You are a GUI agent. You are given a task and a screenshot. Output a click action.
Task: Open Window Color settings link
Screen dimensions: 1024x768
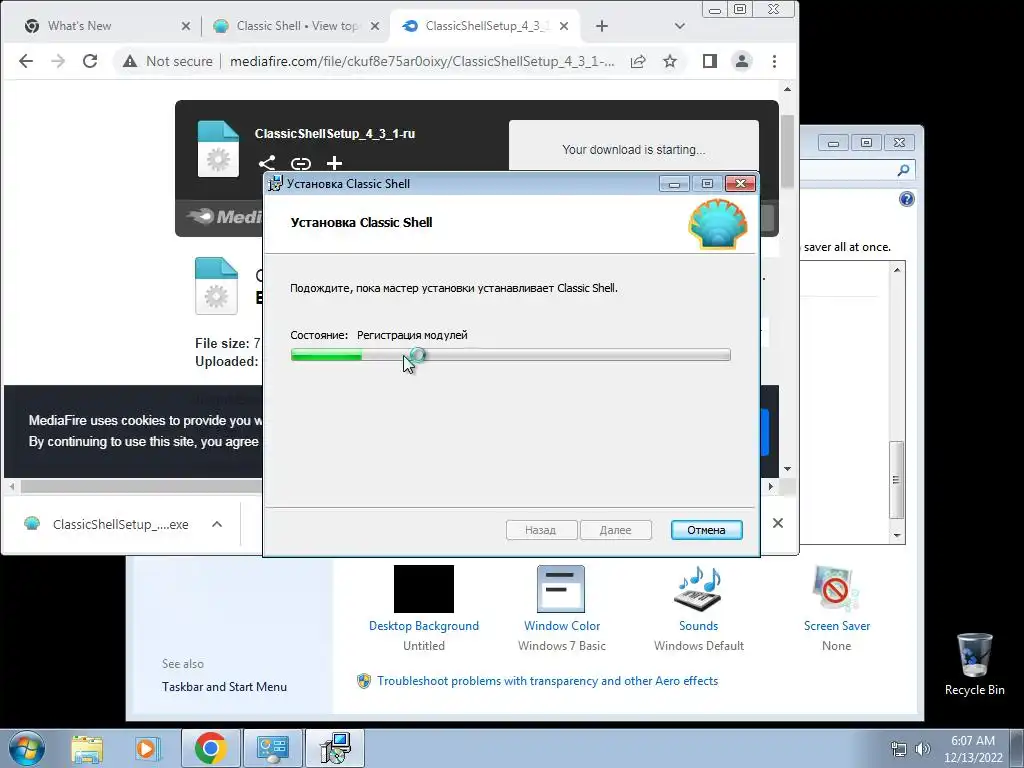tap(562, 626)
